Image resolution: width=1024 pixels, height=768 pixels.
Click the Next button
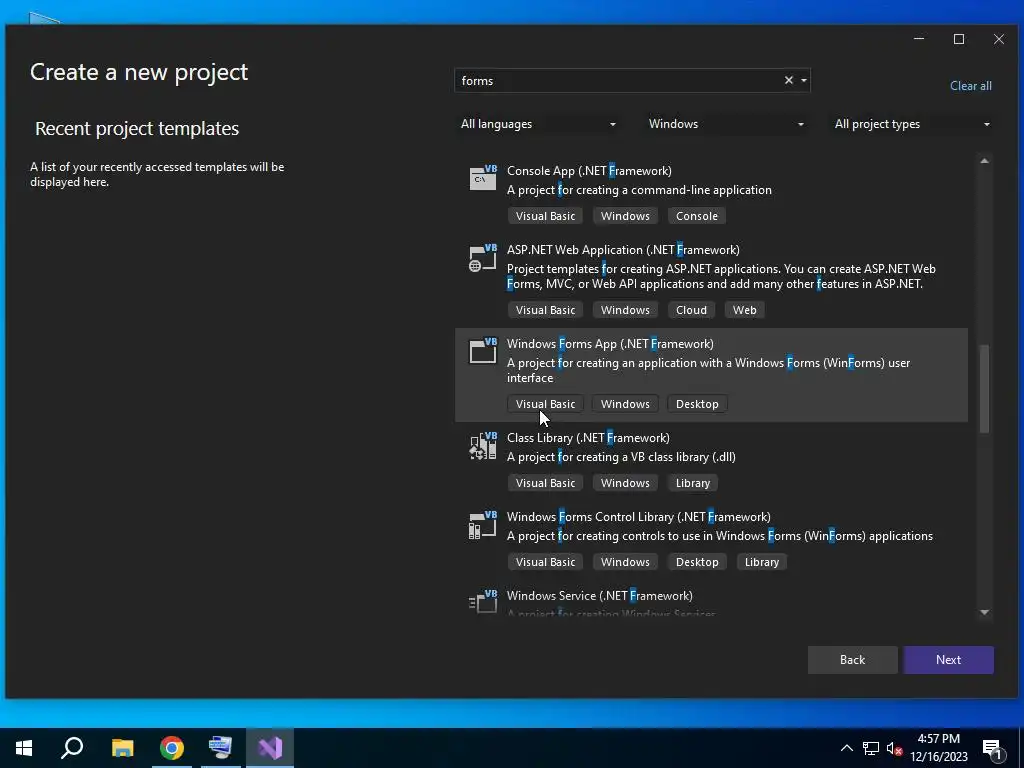[948, 660]
